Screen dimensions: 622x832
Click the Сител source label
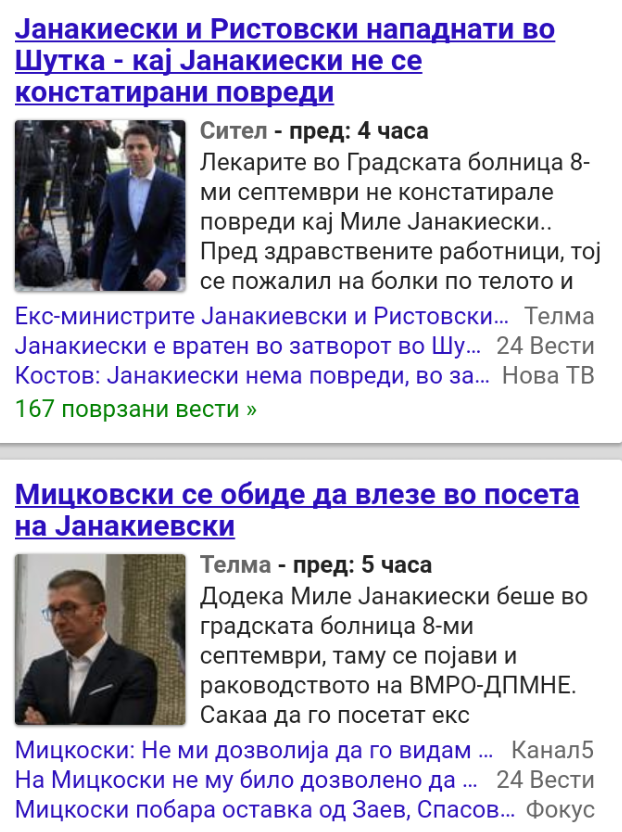point(234,131)
